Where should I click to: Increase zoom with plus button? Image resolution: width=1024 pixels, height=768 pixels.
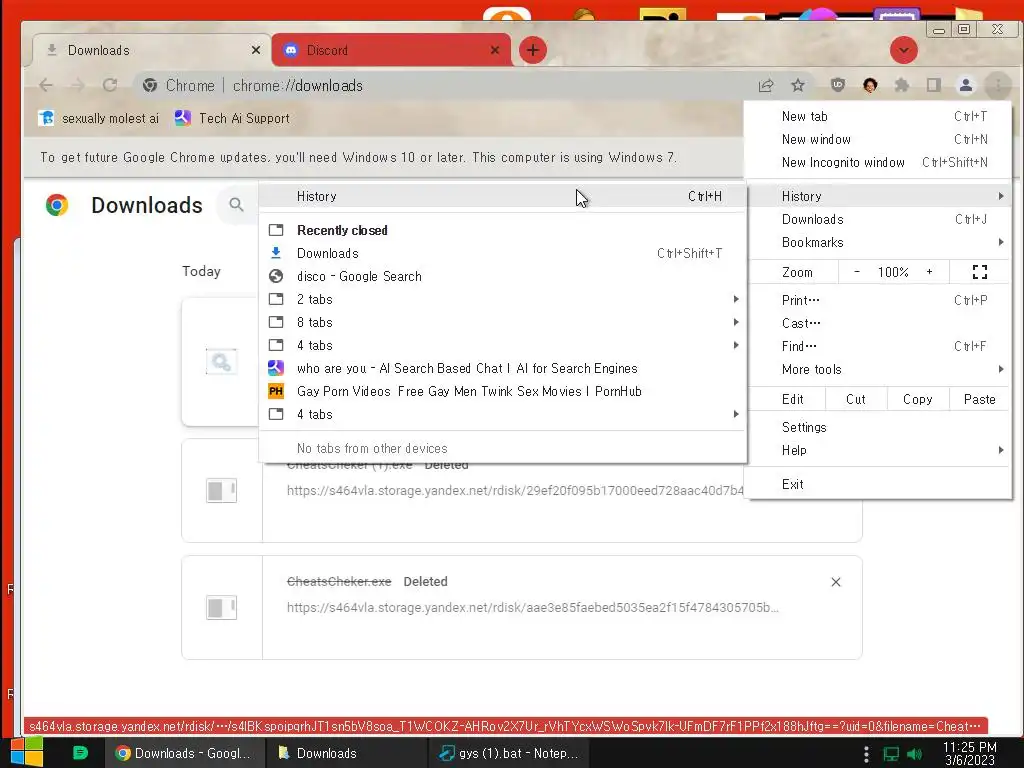click(x=929, y=272)
